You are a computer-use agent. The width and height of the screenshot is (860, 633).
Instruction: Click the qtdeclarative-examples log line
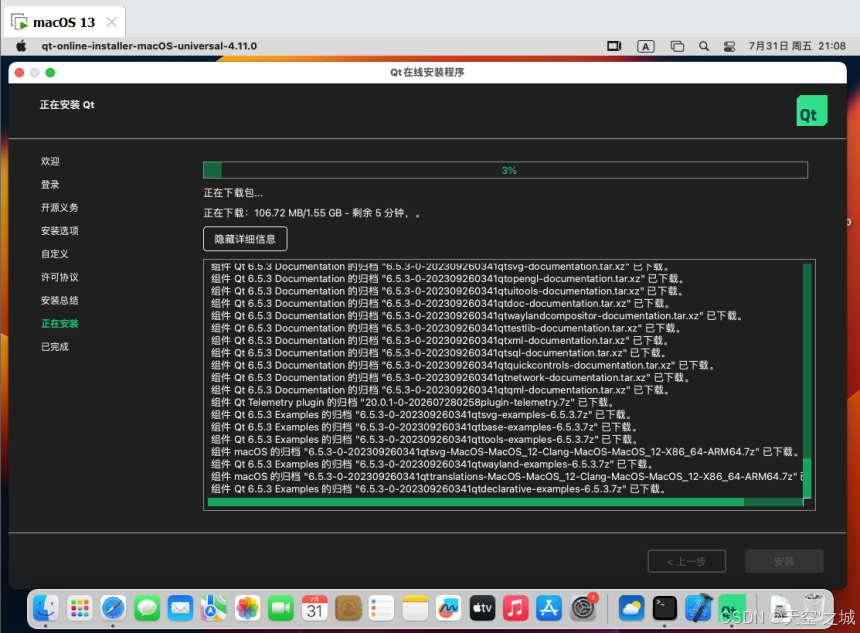click(439, 489)
